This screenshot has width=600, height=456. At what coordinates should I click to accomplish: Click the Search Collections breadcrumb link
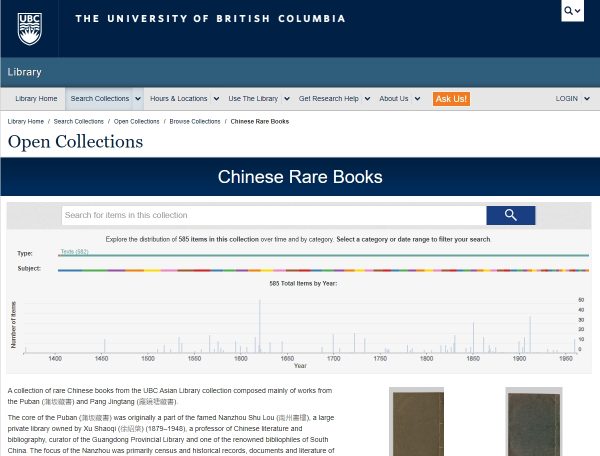79,121
